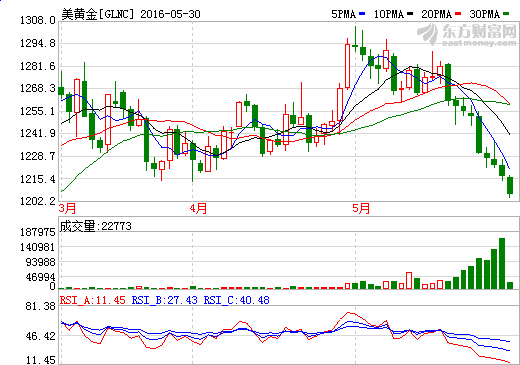
Task: Click the 5月 month marker
Action: pos(361,208)
